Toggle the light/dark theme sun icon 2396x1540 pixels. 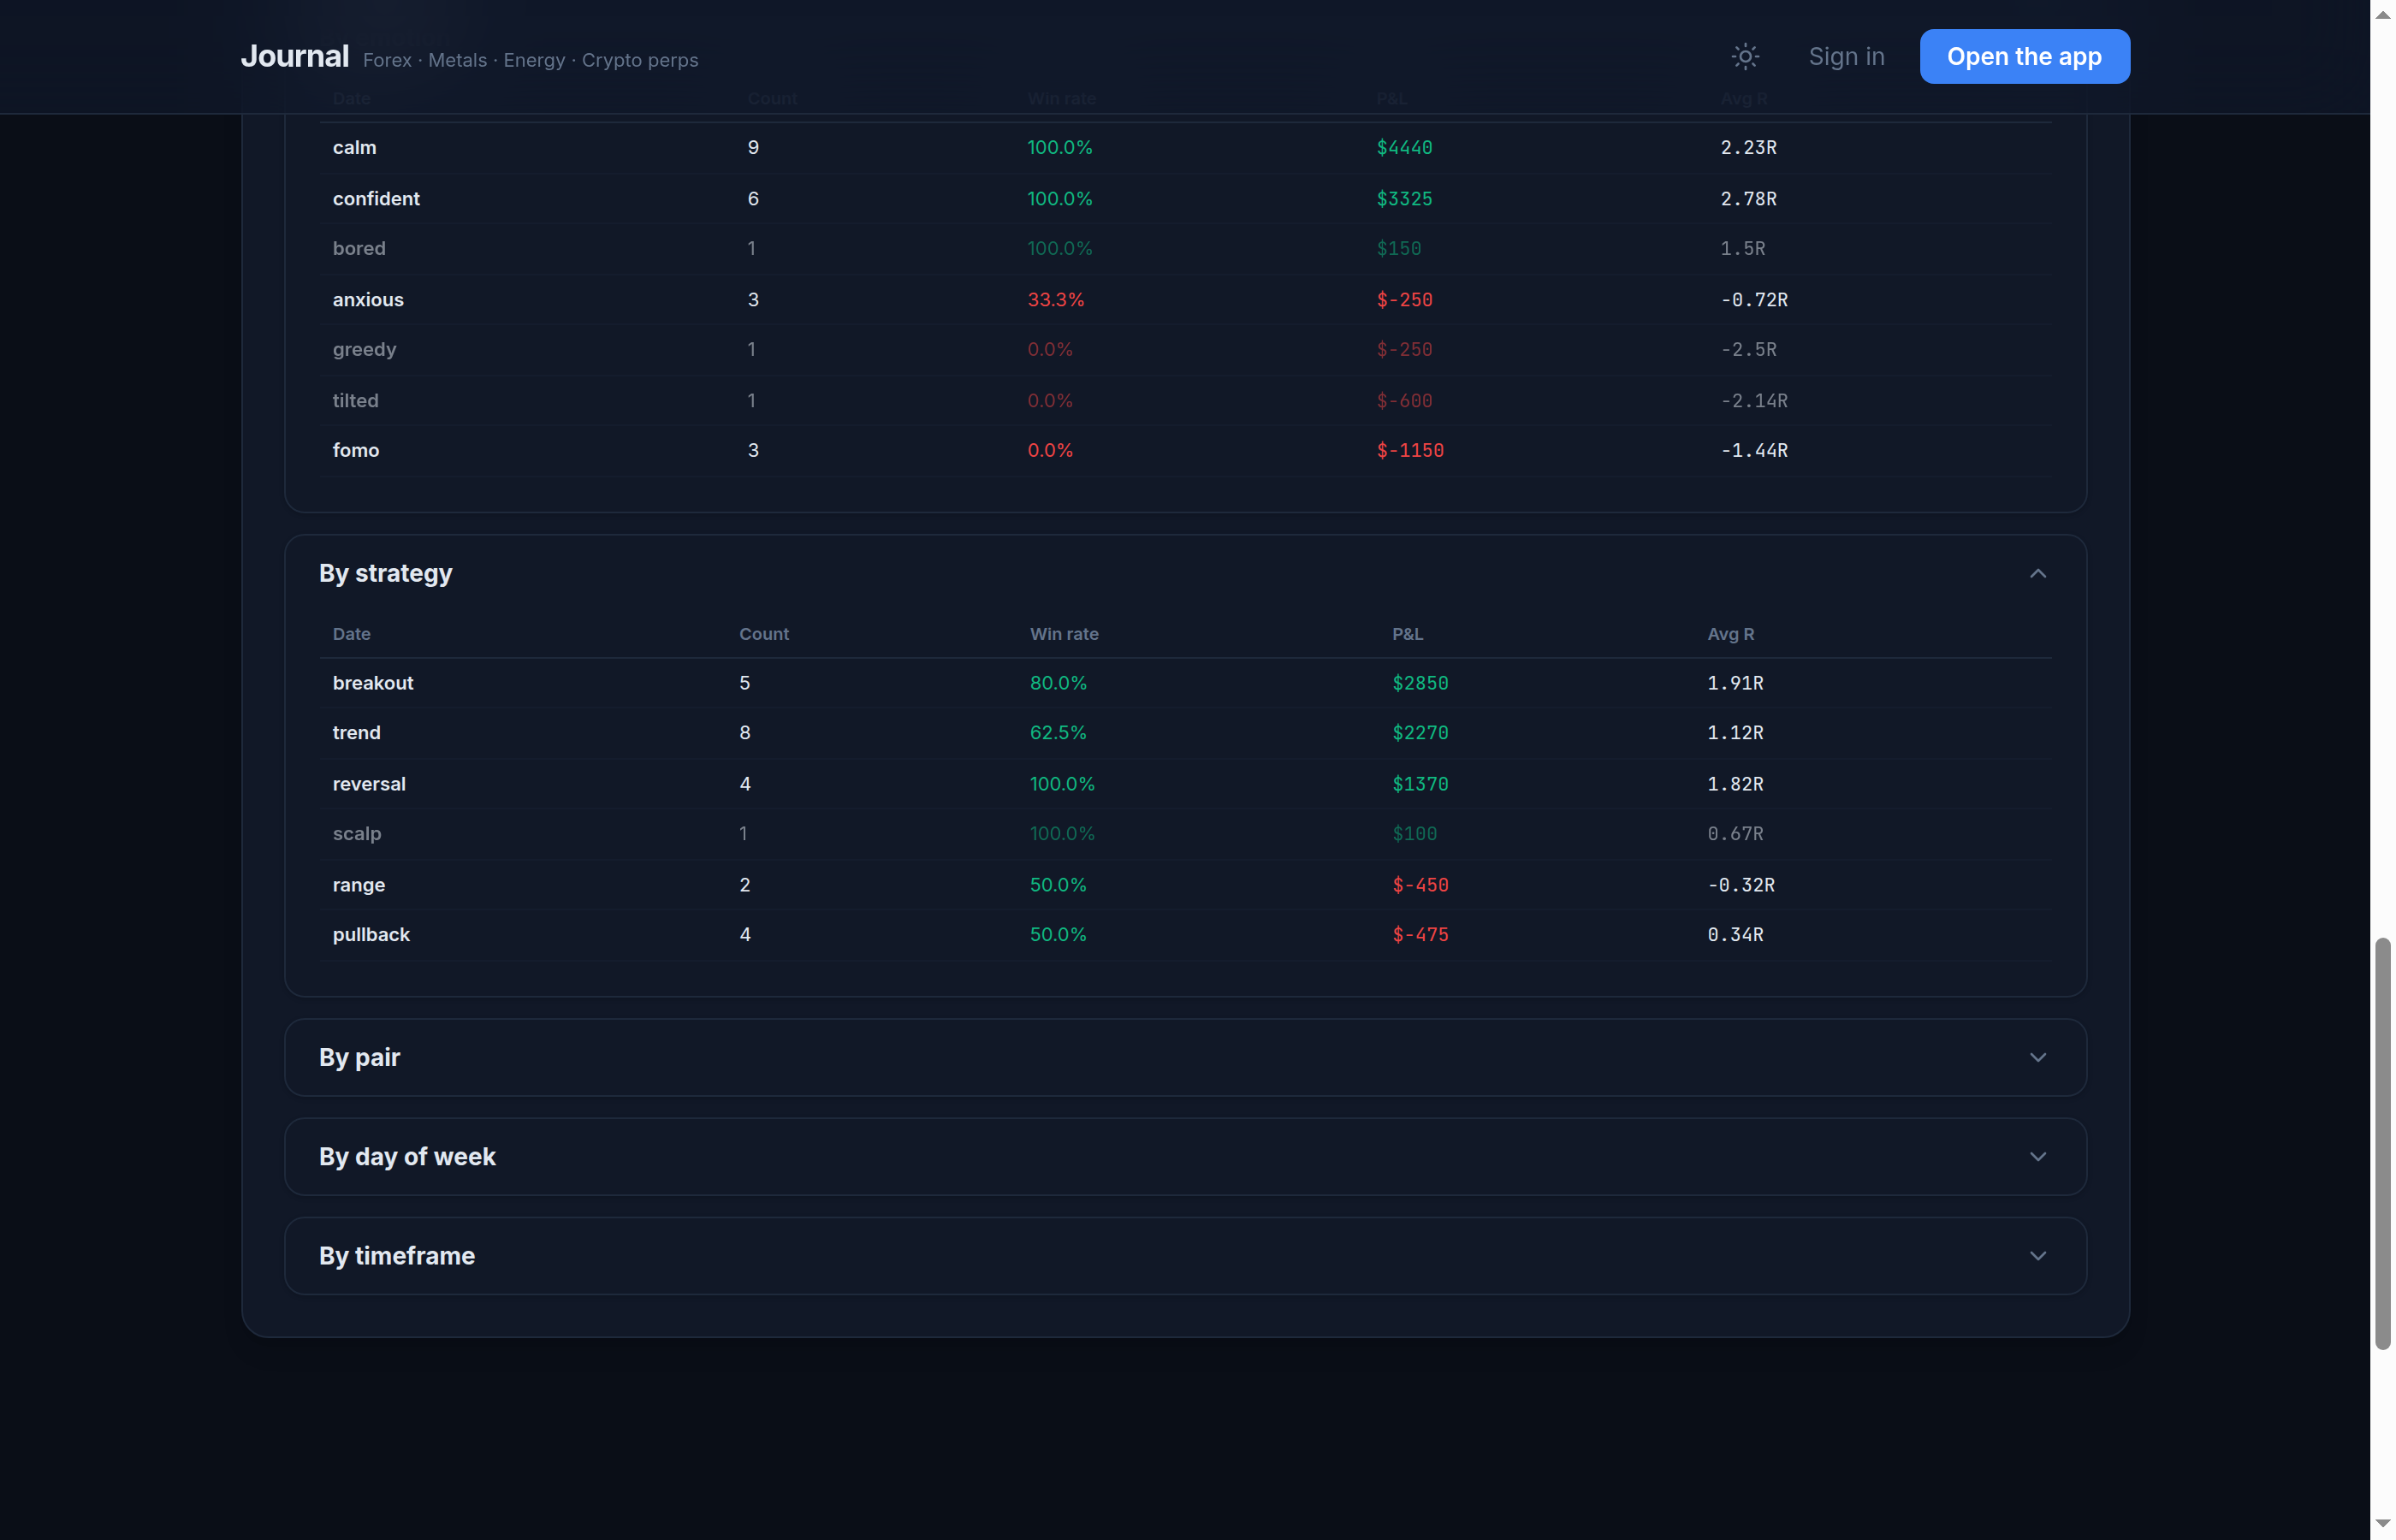coord(1745,57)
